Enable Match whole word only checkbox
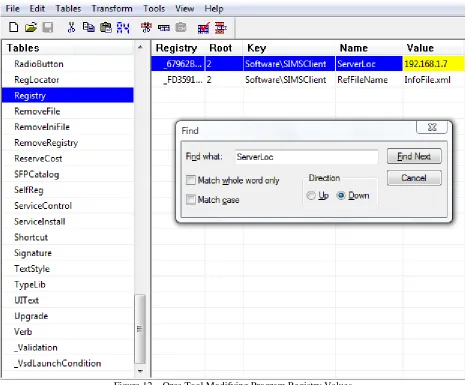This screenshot has height=385, width=468. pyautogui.click(x=191, y=180)
